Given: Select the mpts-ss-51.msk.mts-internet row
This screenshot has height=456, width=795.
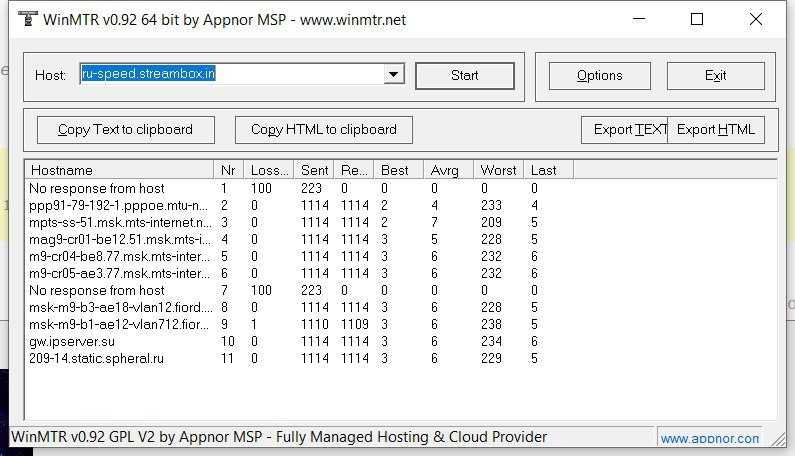Looking at the screenshot, I should [299, 223].
